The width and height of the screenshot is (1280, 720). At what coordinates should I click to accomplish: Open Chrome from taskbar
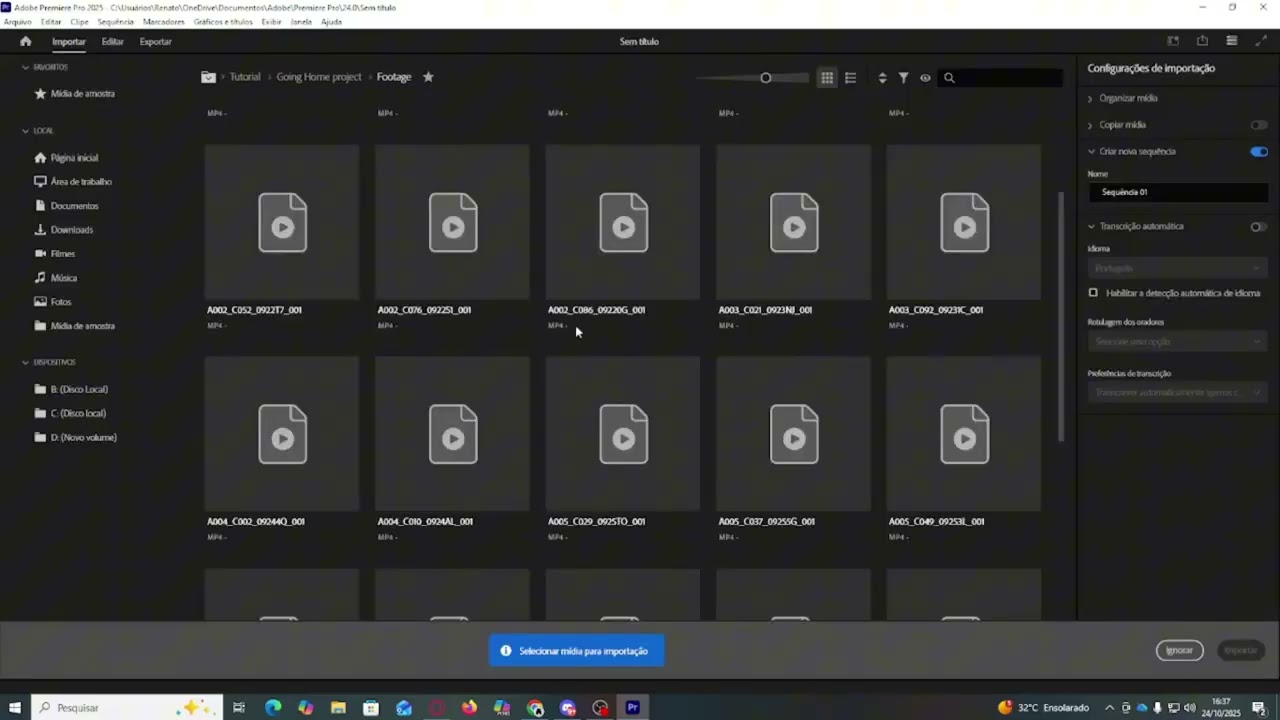(x=535, y=708)
